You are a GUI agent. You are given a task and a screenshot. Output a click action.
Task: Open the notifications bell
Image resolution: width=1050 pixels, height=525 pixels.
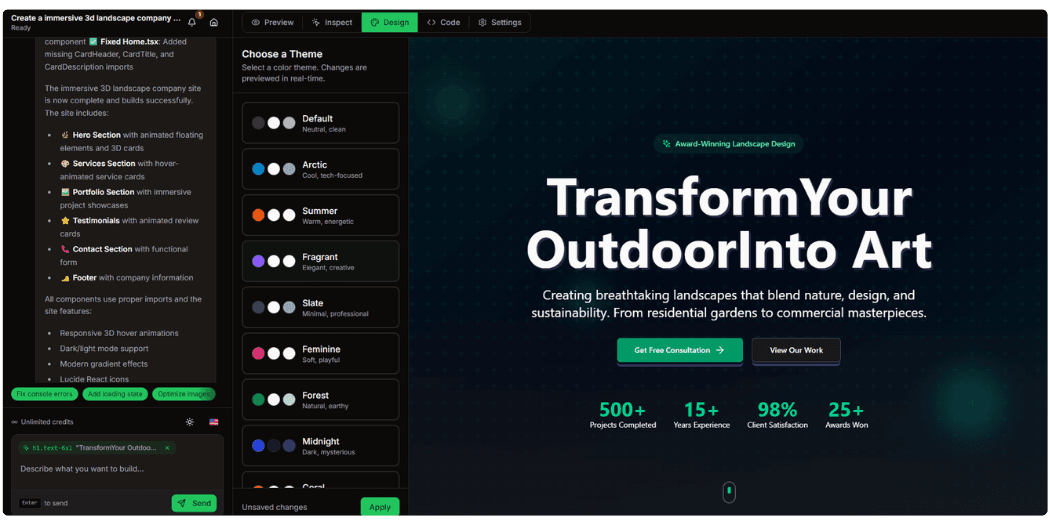pos(192,22)
